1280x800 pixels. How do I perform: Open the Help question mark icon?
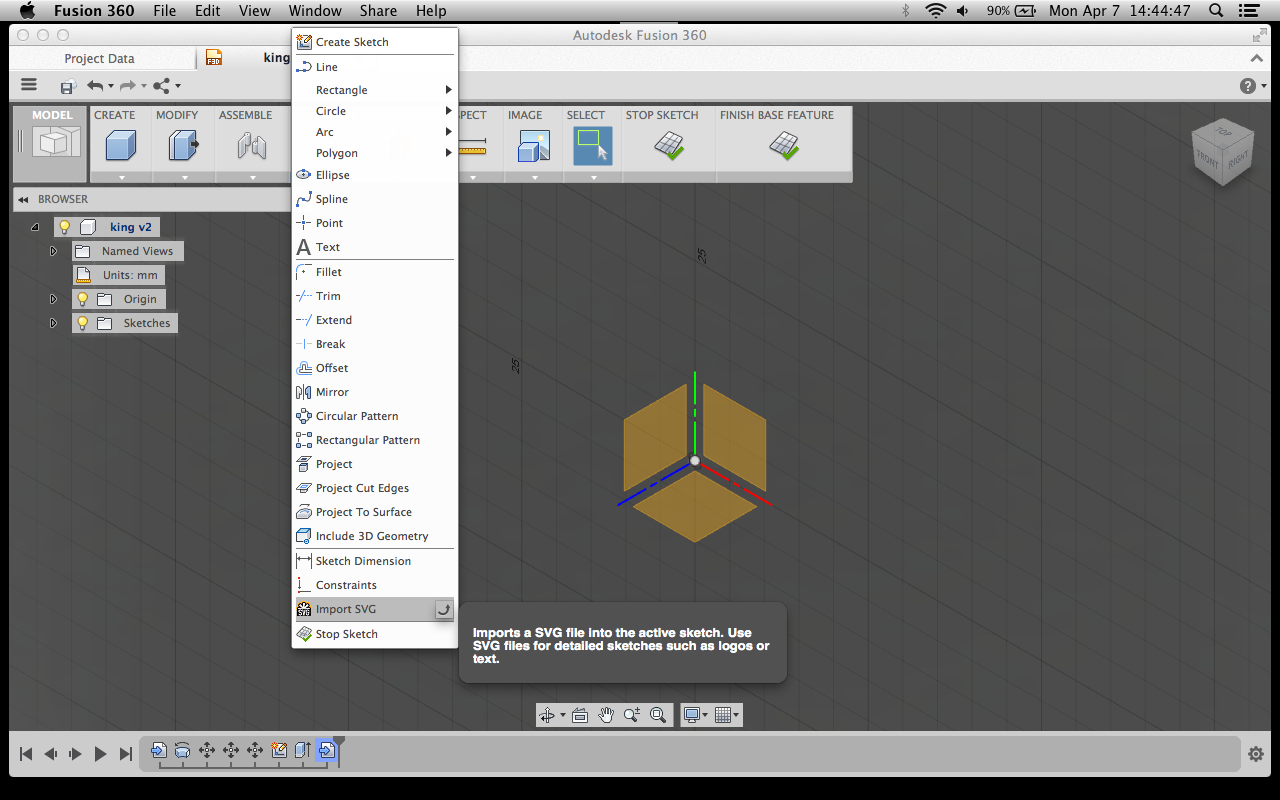point(1247,86)
